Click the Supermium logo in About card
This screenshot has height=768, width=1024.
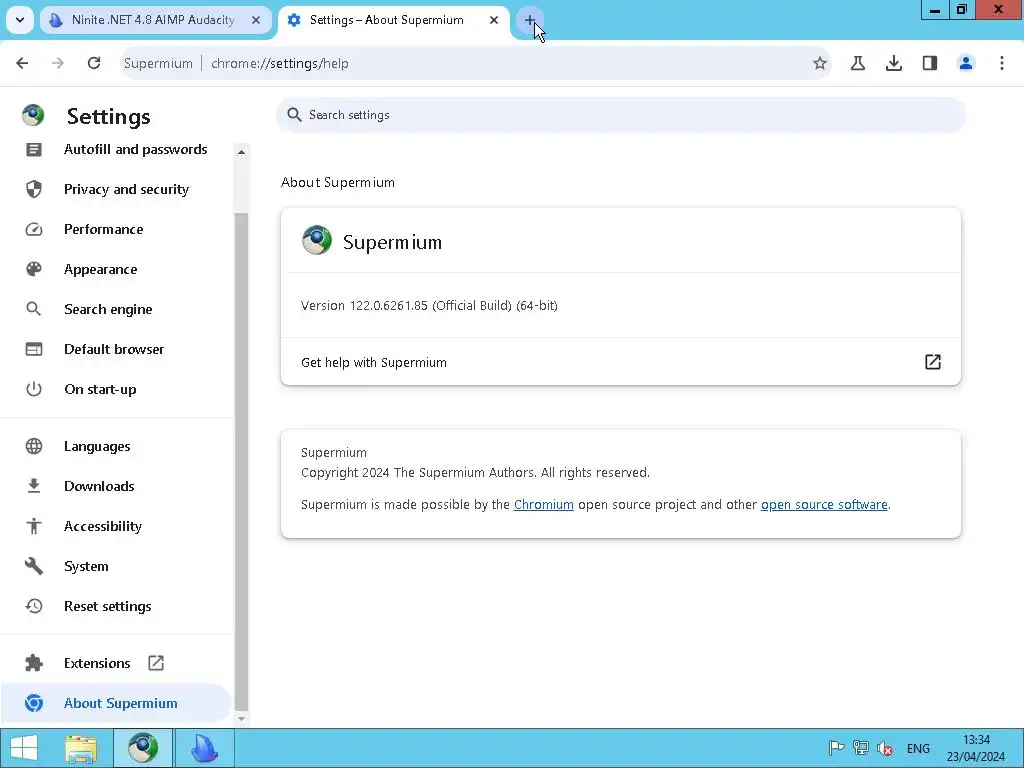pyautogui.click(x=317, y=240)
